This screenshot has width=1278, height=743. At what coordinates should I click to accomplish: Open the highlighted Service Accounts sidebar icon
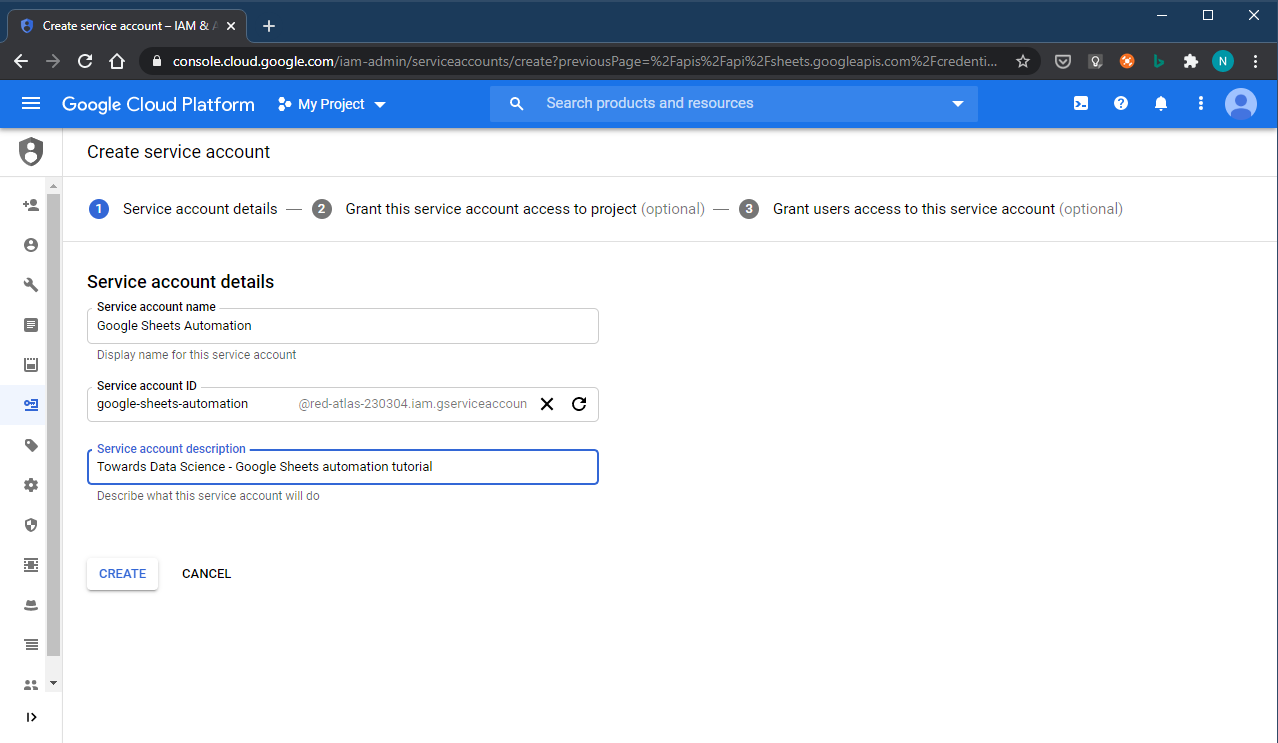31,405
